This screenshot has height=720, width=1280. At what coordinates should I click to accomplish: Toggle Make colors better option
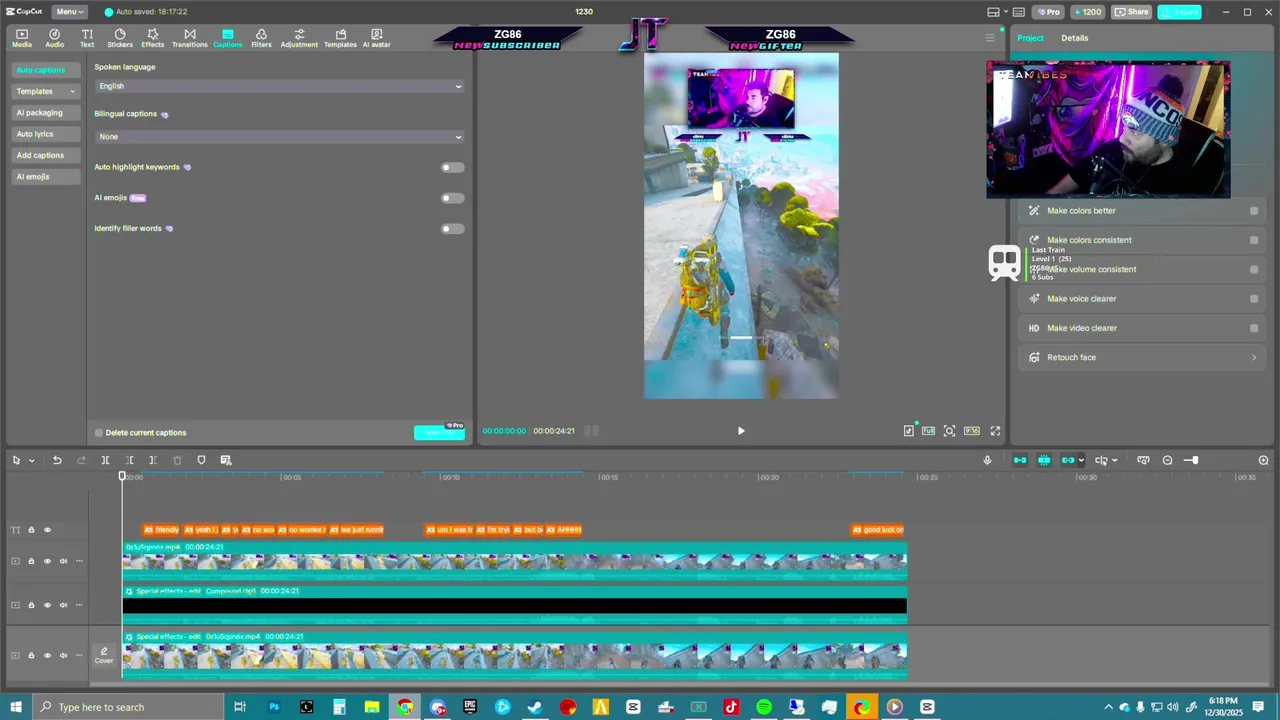[1254, 211]
